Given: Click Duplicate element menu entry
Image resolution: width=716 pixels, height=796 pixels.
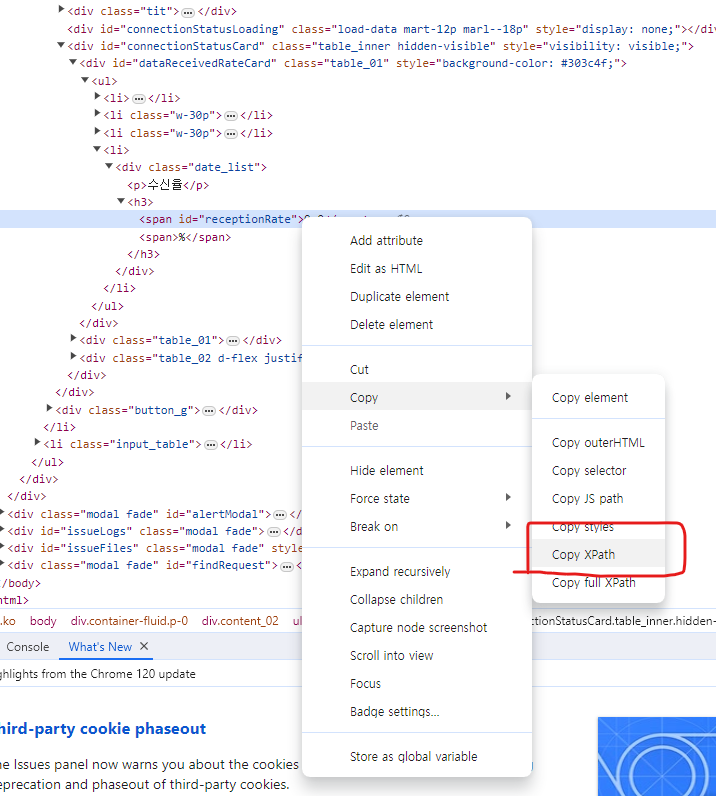Looking at the screenshot, I should pos(416,296).
